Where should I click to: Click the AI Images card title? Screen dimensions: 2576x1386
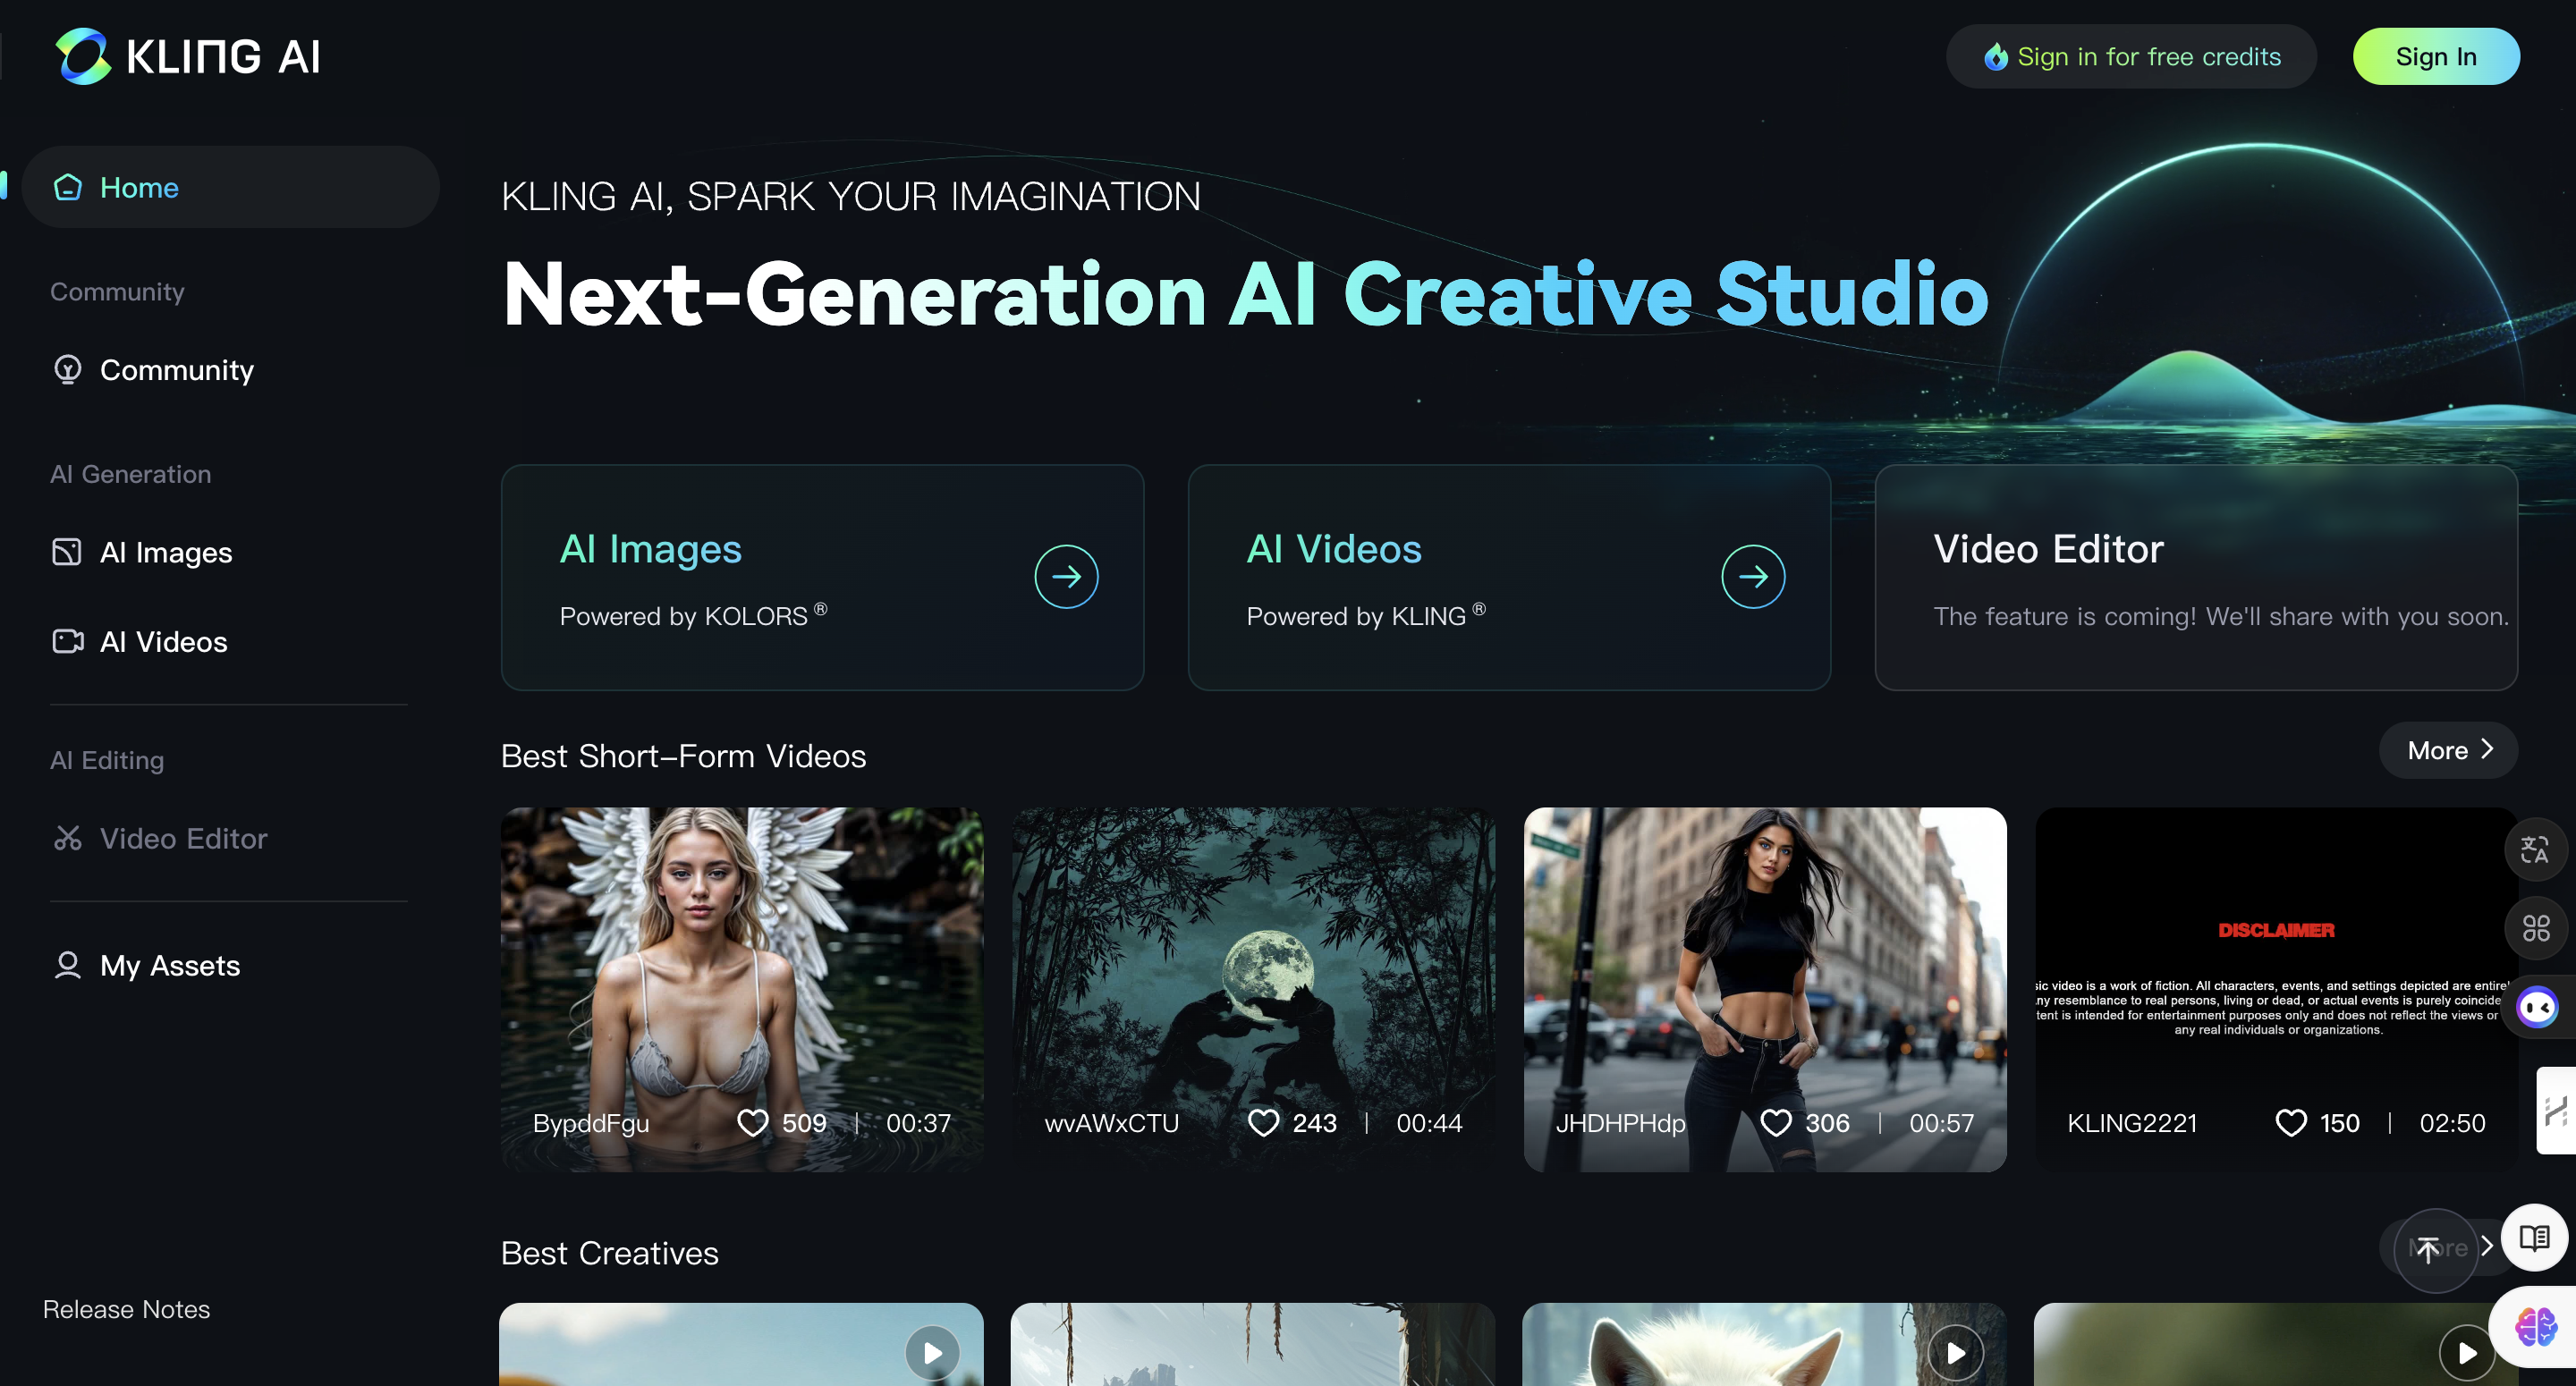651,548
